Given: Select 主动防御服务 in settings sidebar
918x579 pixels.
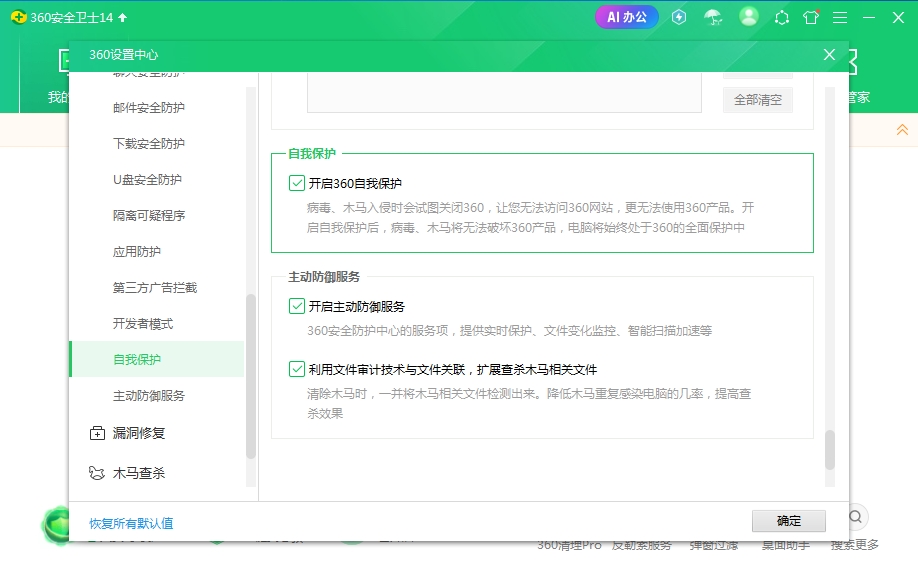Looking at the screenshot, I should coord(149,396).
